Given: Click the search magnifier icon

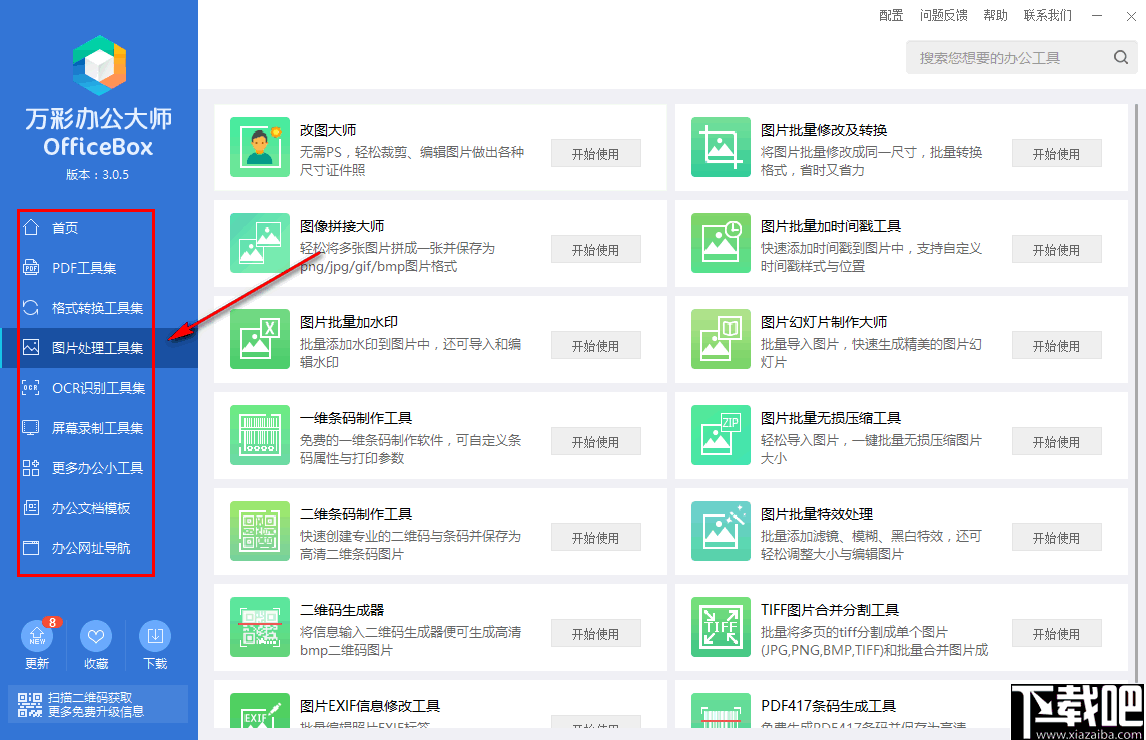Looking at the screenshot, I should (1121, 57).
